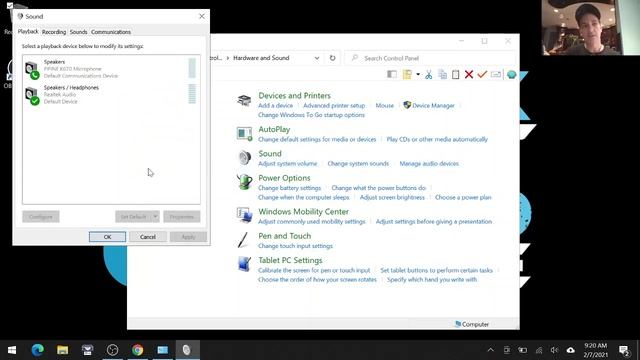
Task: Click the Set Default button
Action: [133, 216]
